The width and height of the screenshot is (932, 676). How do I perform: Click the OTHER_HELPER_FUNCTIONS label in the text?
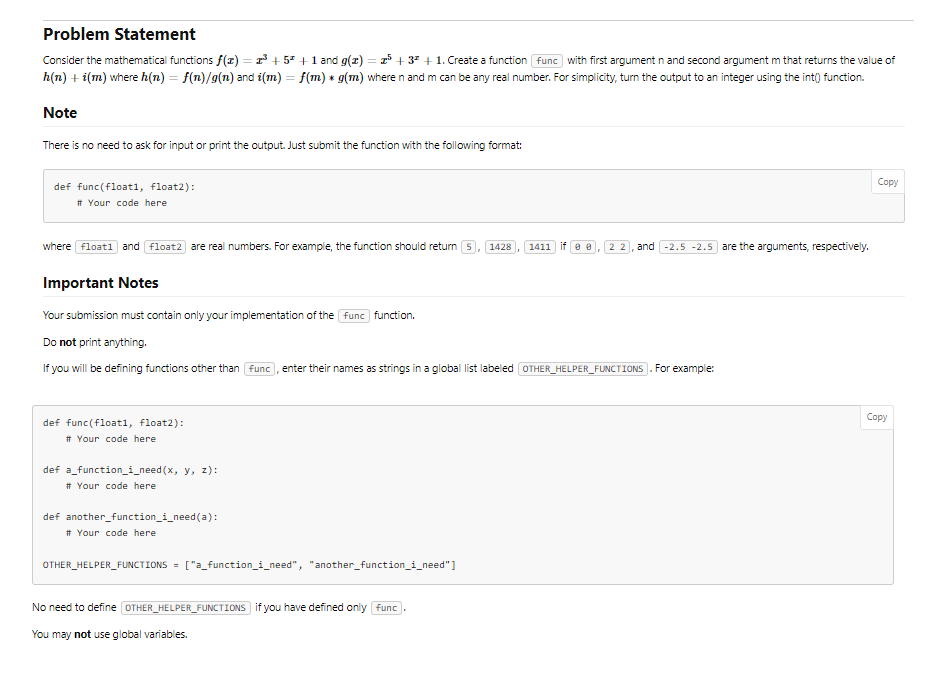tap(582, 368)
